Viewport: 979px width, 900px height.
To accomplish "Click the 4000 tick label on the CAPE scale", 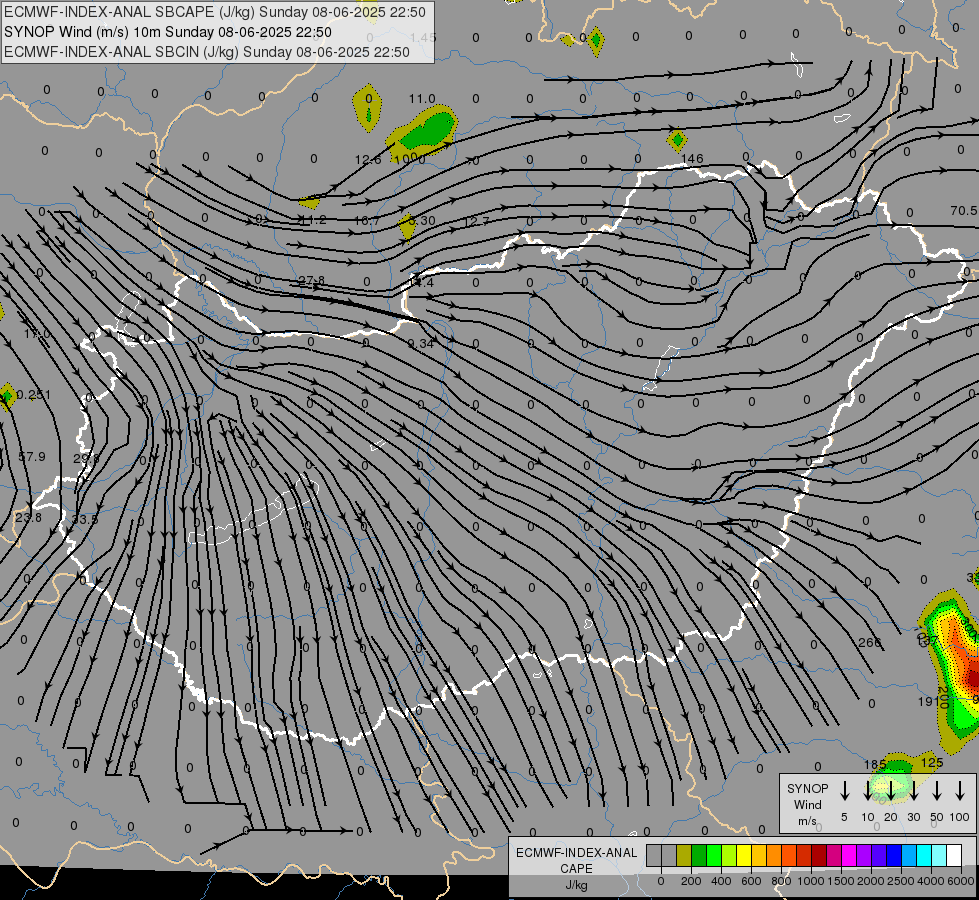I will point(931,881).
